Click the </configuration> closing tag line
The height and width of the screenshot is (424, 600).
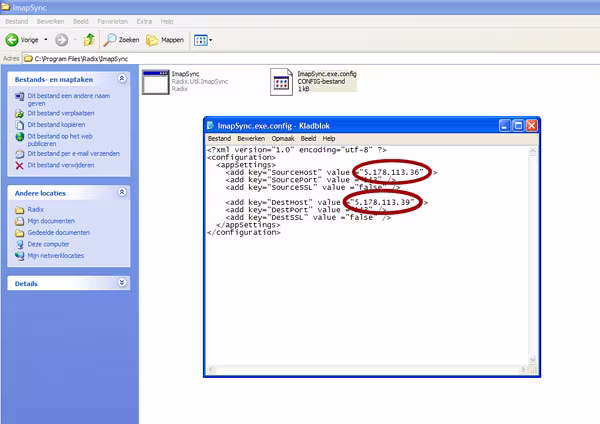(x=244, y=232)
